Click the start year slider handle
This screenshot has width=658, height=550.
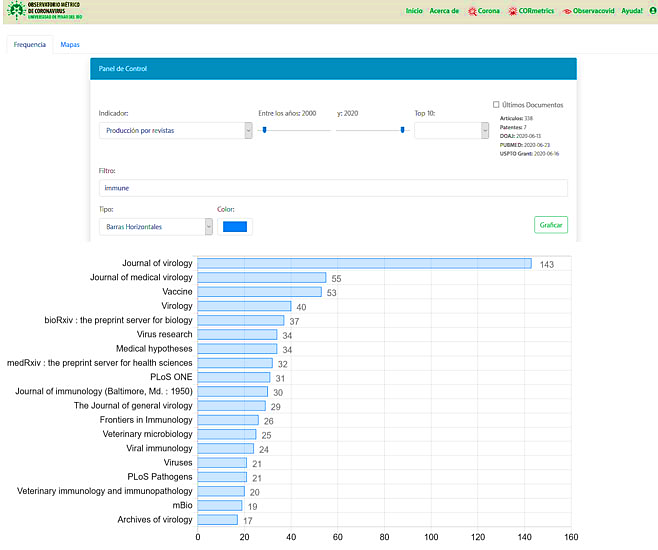tap(263, 129)
